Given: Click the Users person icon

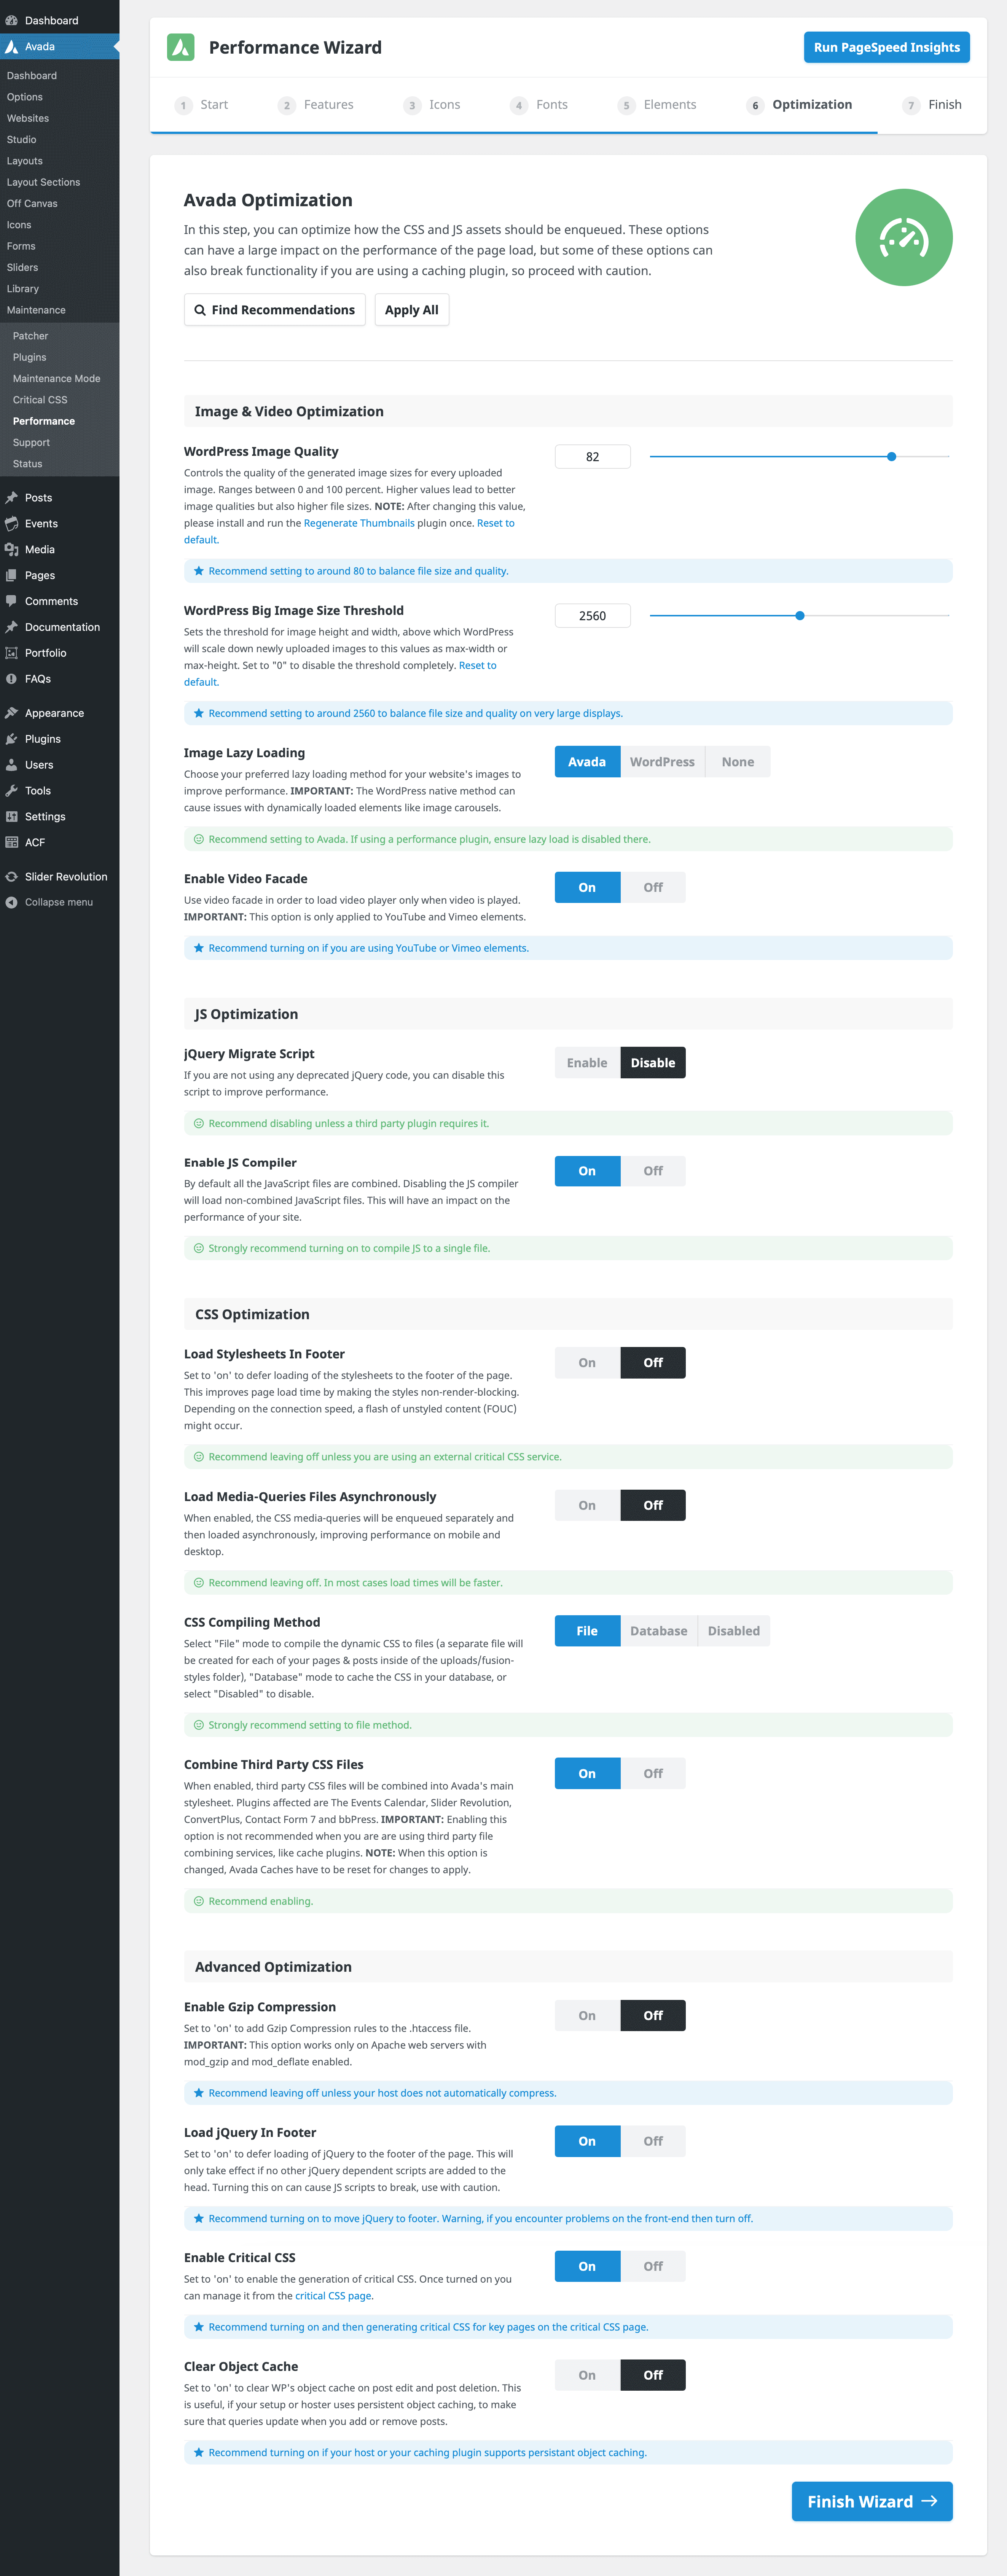Looking at the screenshot, I should coord(11,765).
